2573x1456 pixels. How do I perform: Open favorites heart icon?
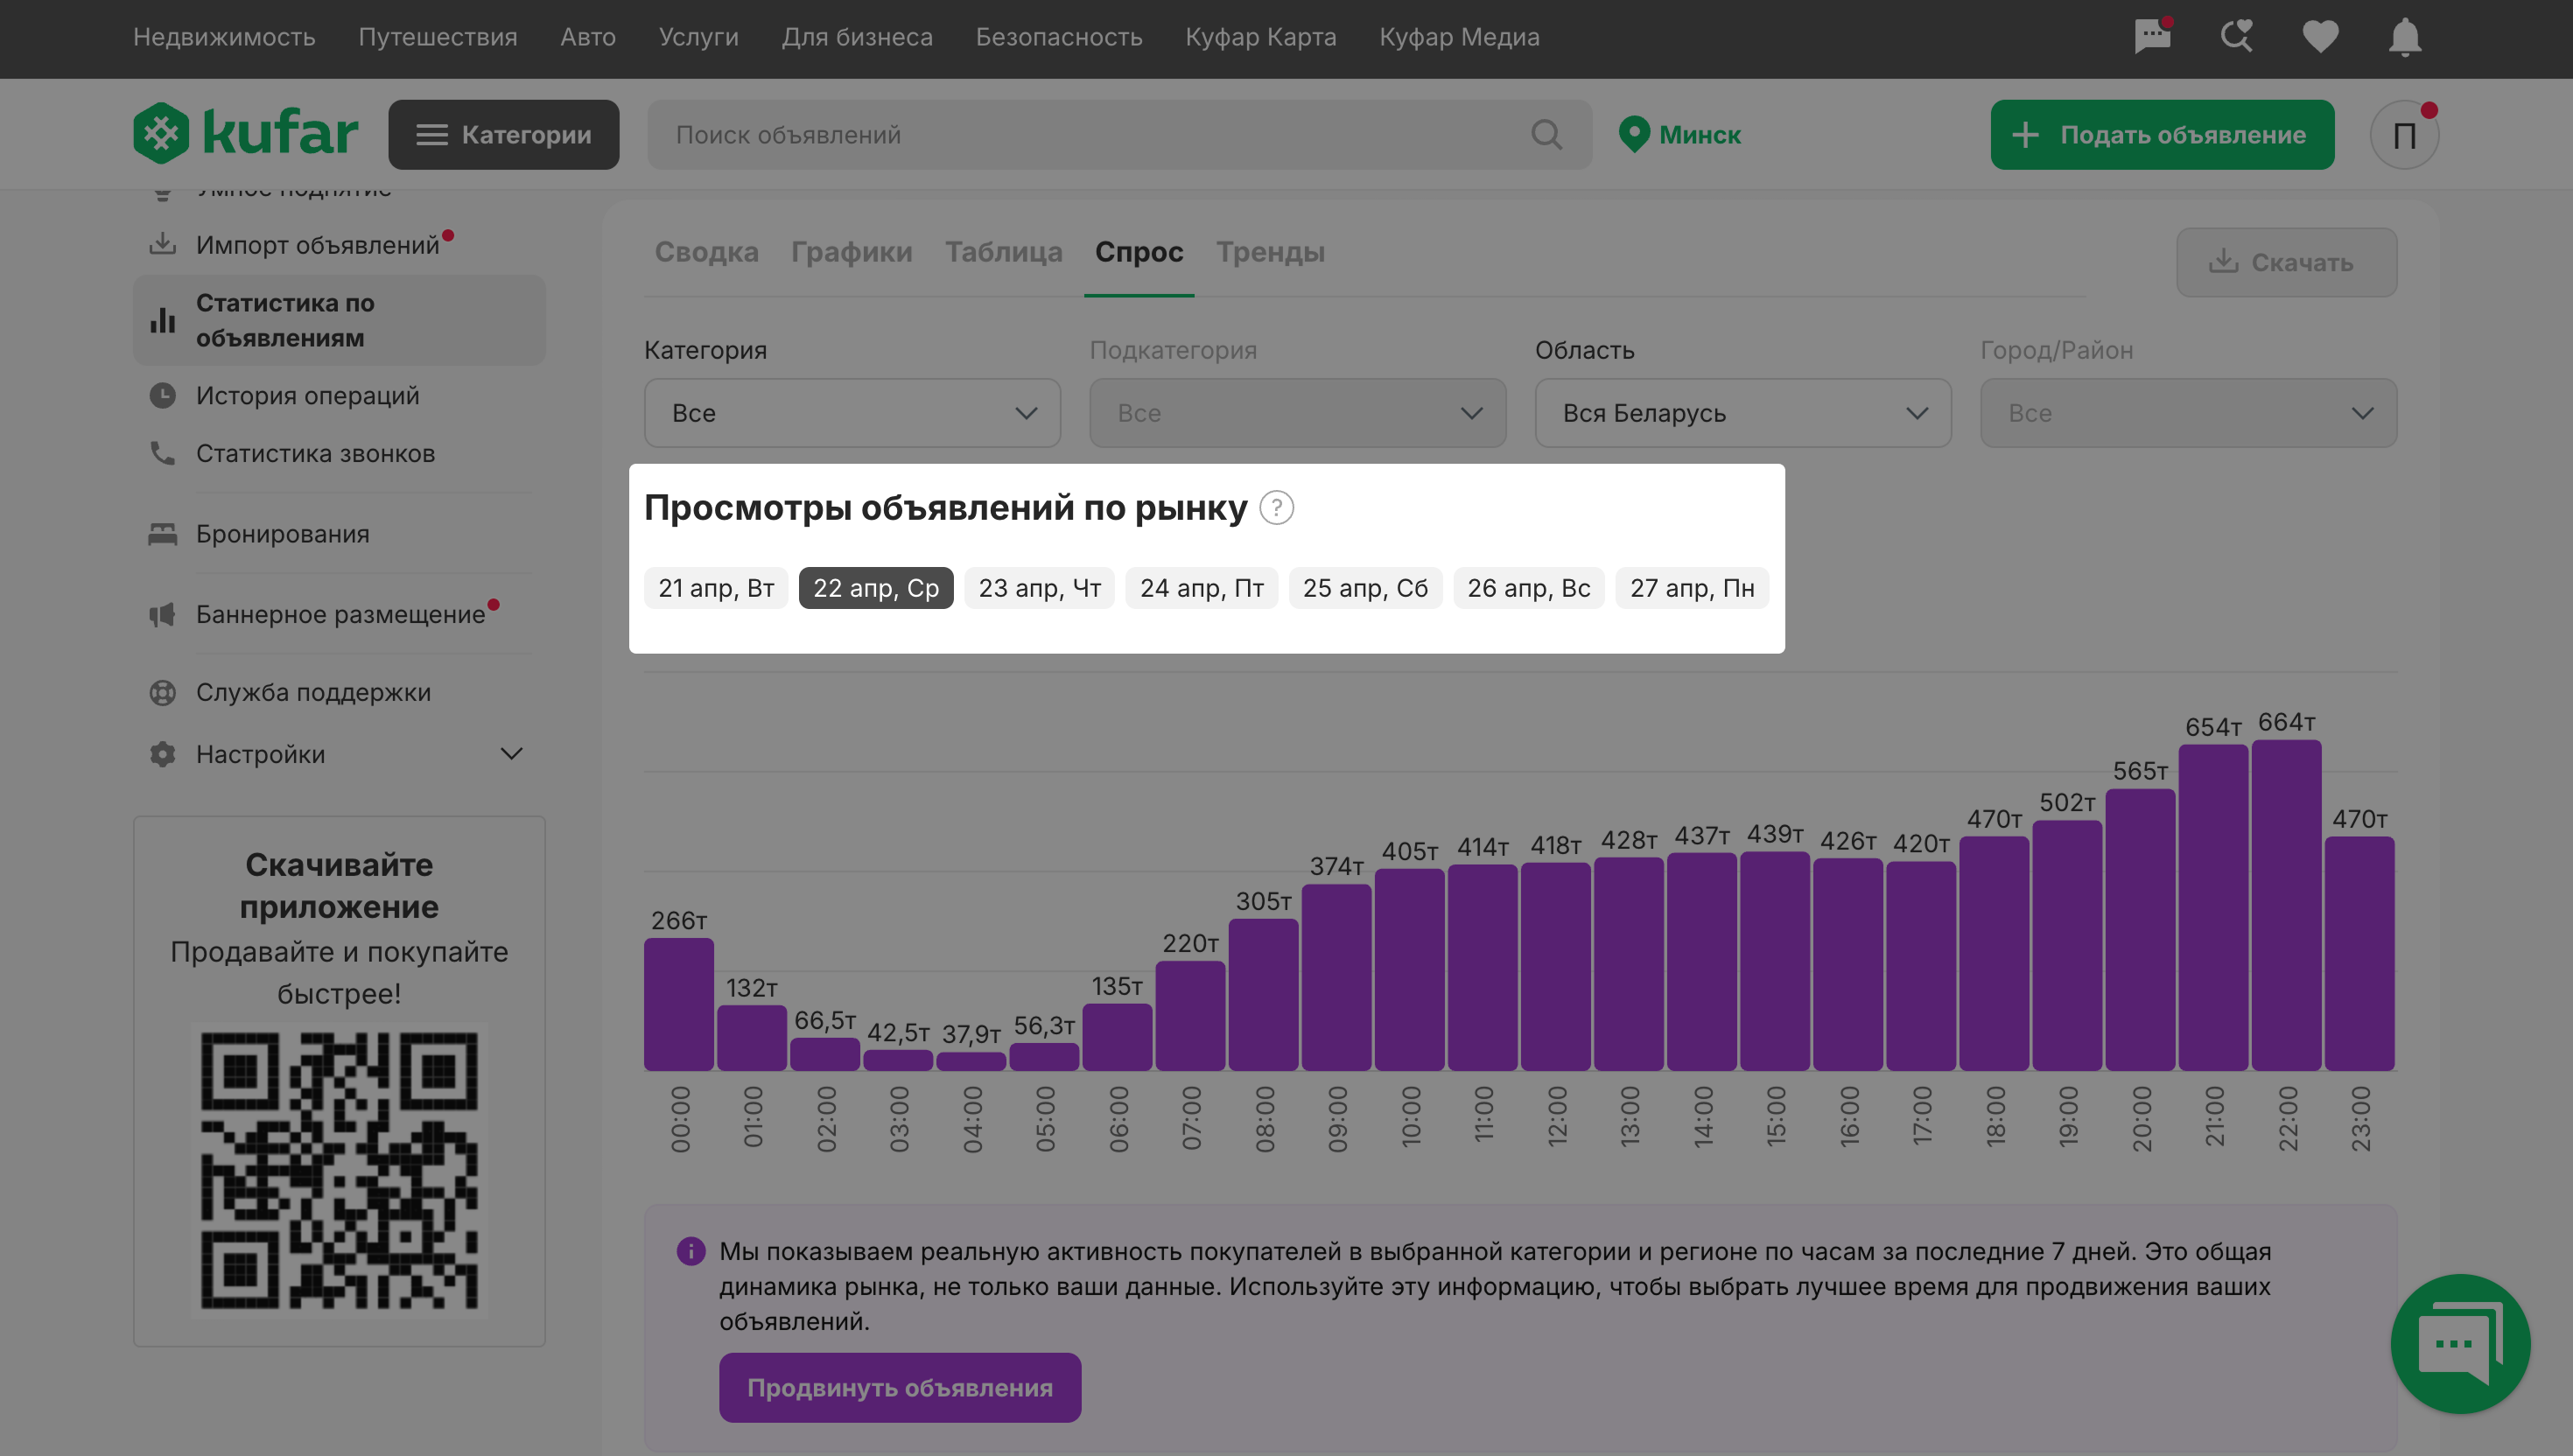tap(2320, 37)
